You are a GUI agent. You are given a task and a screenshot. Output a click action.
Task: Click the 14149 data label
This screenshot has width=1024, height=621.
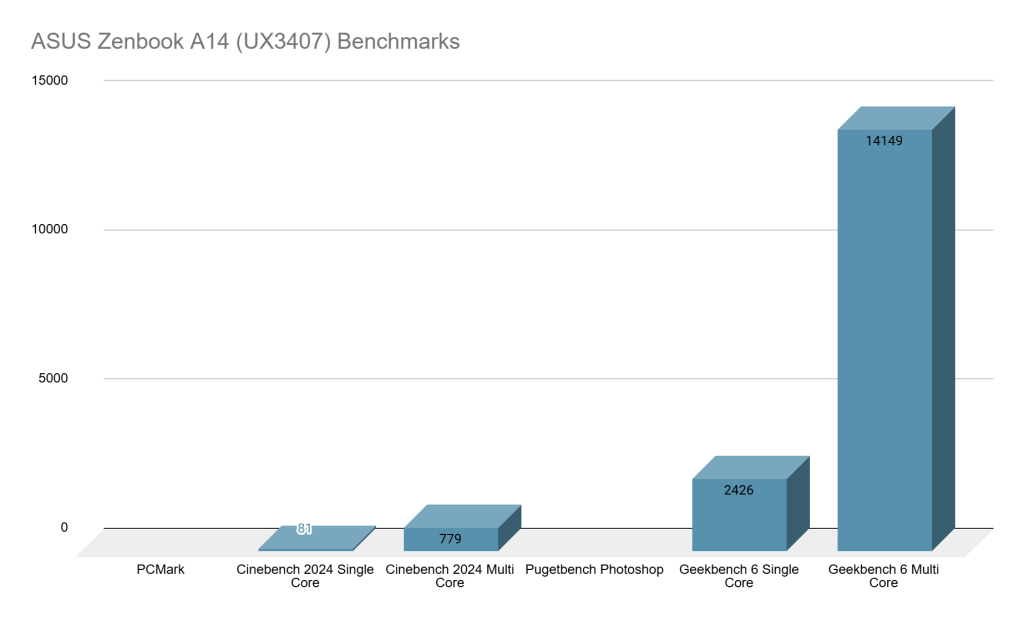884,141
